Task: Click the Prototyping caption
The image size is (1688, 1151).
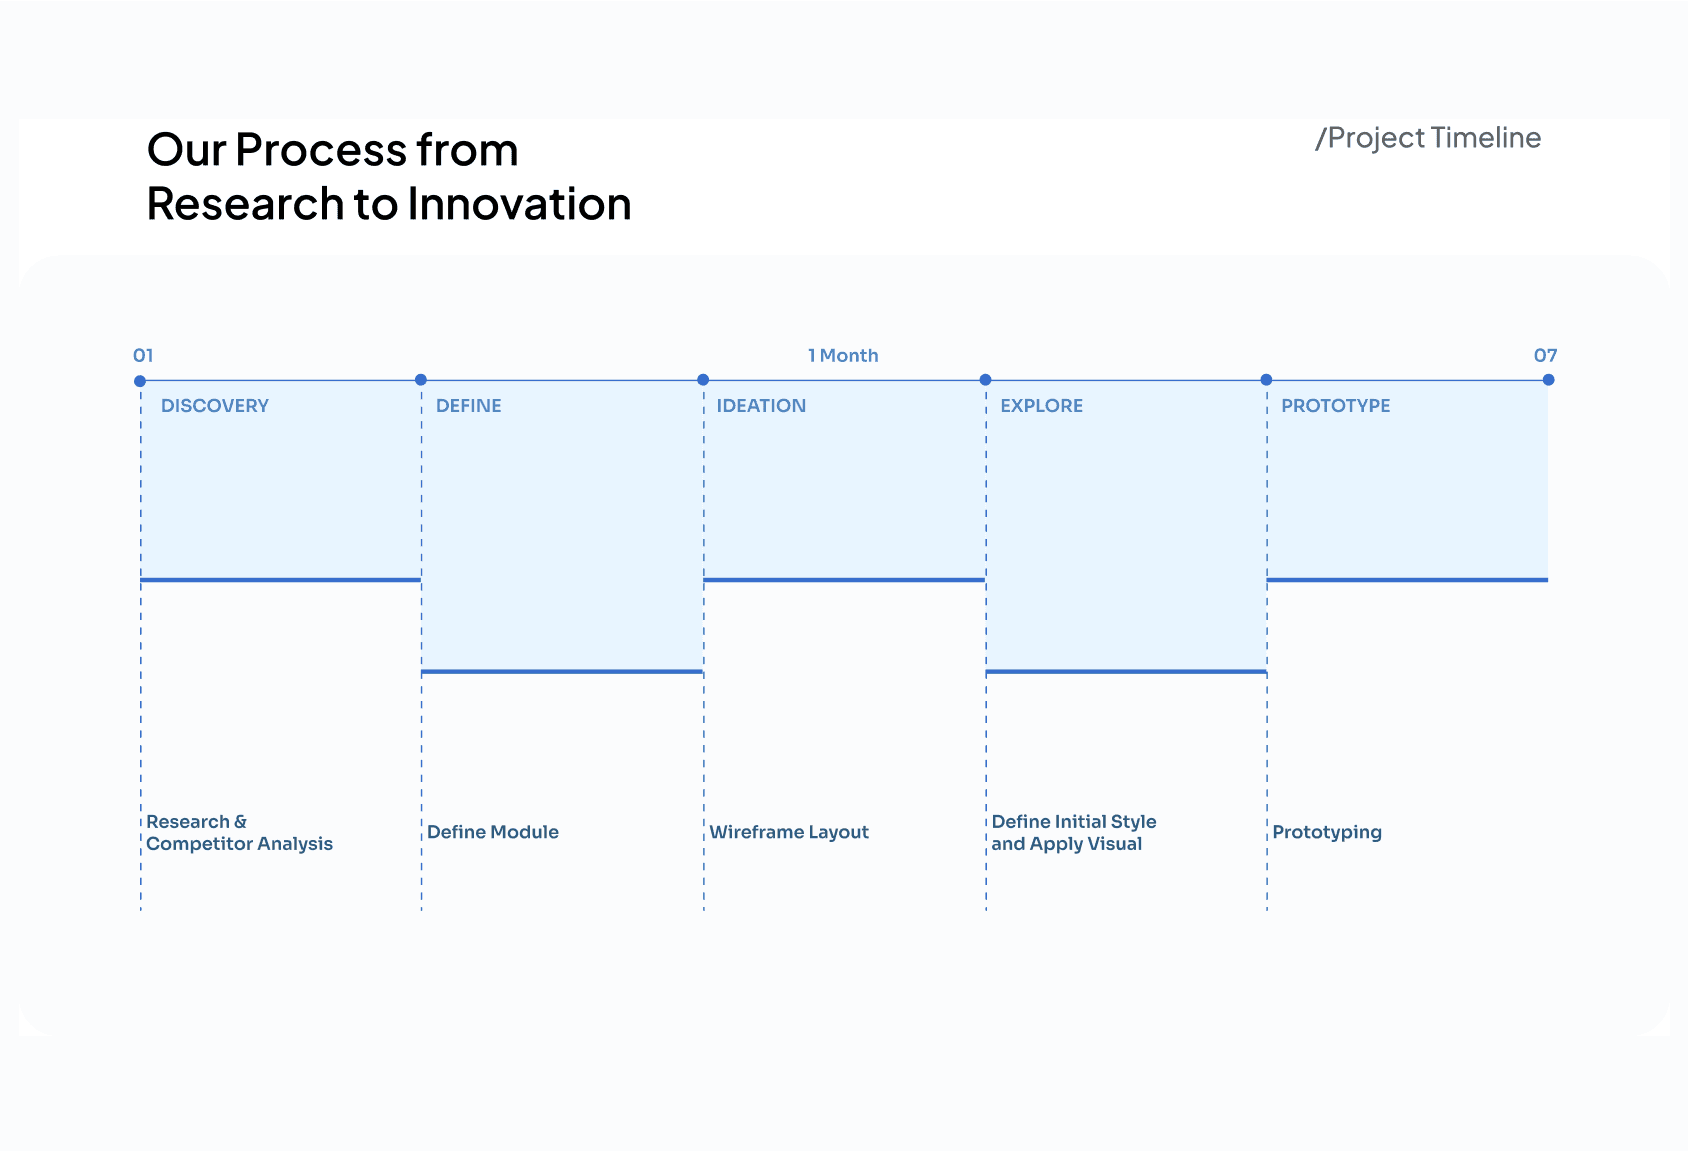Action: click(x=1326, y=832)
